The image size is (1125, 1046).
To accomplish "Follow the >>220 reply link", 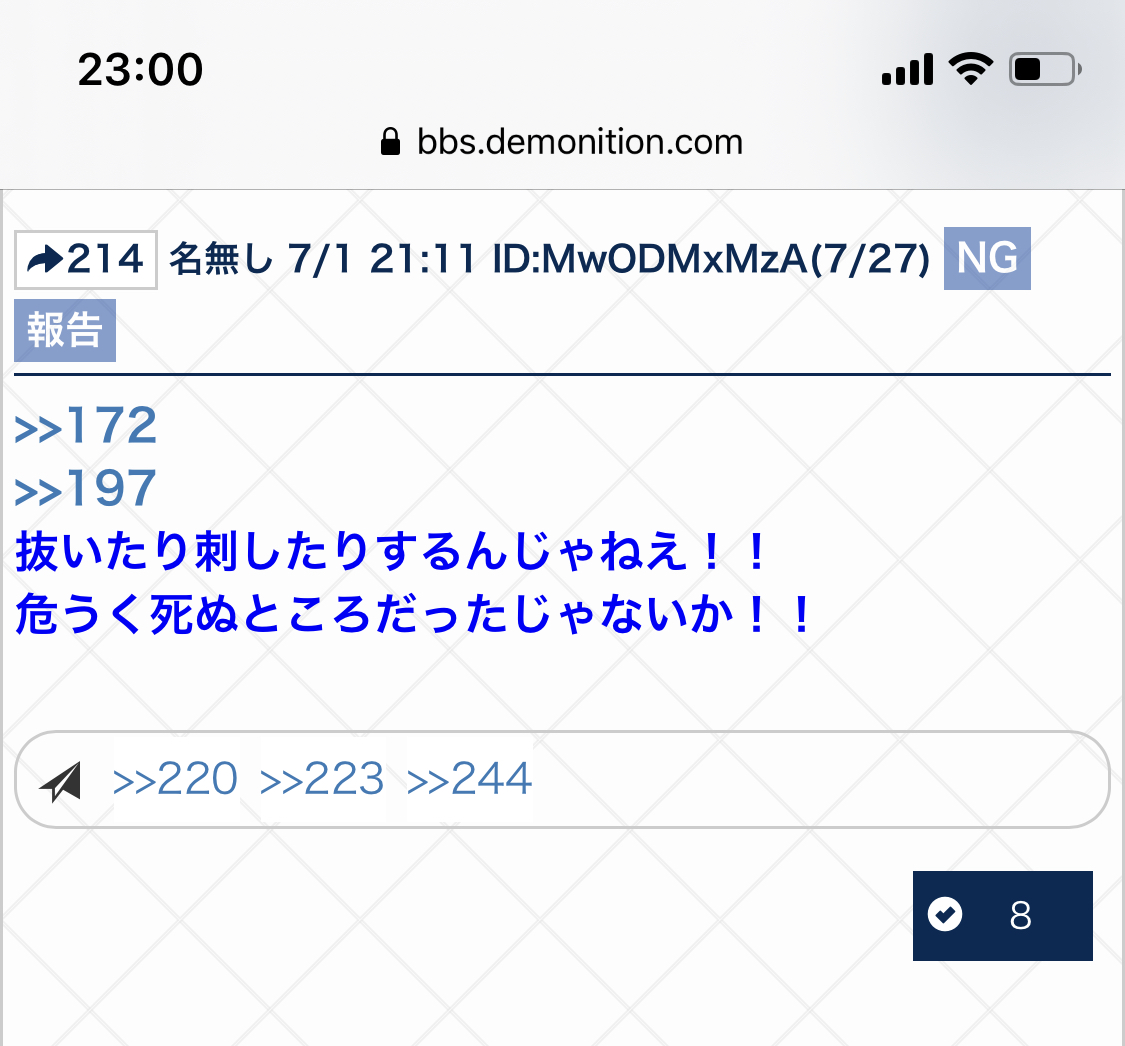I will click(x=175, y=778).
